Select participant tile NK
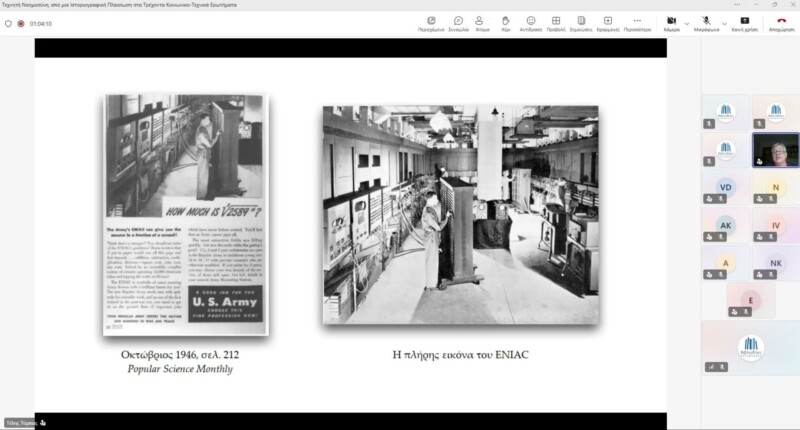 pos(776,263)
